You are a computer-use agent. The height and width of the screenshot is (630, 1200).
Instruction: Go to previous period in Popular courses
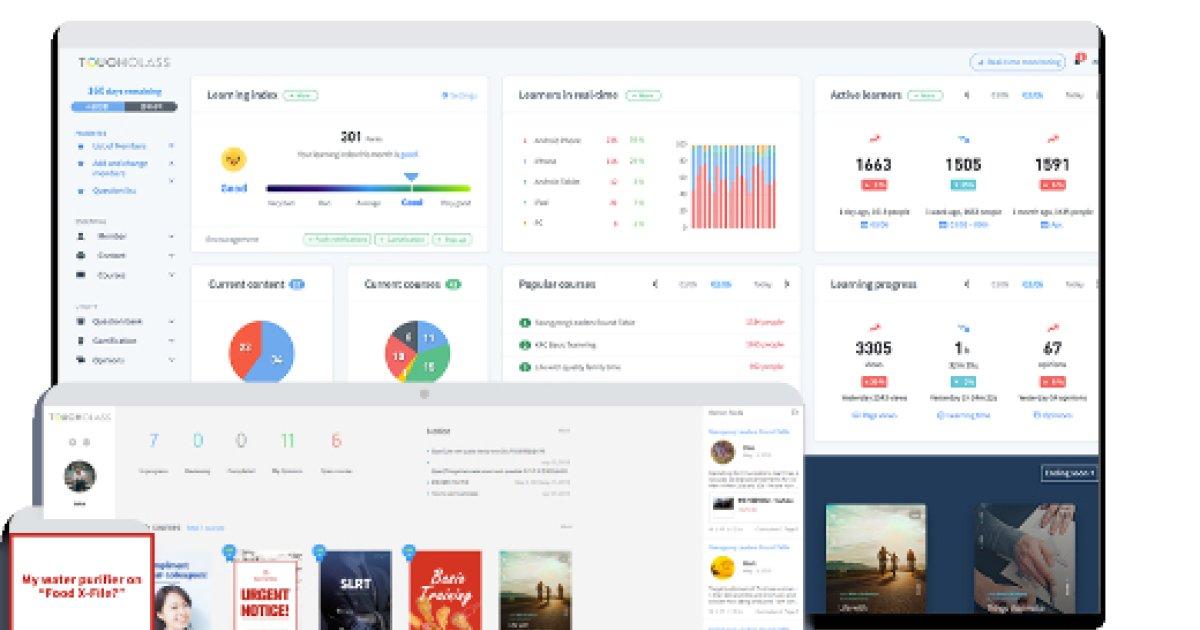tap(655, 284)
